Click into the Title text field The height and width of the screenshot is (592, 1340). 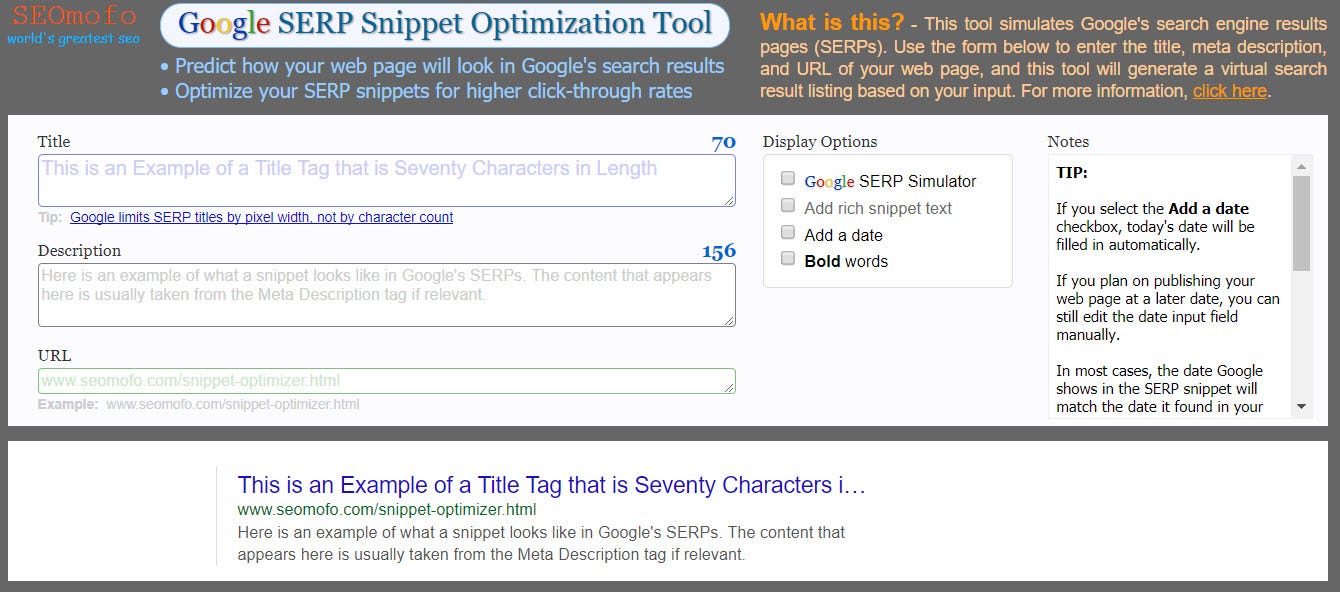(x=387, y=181)
